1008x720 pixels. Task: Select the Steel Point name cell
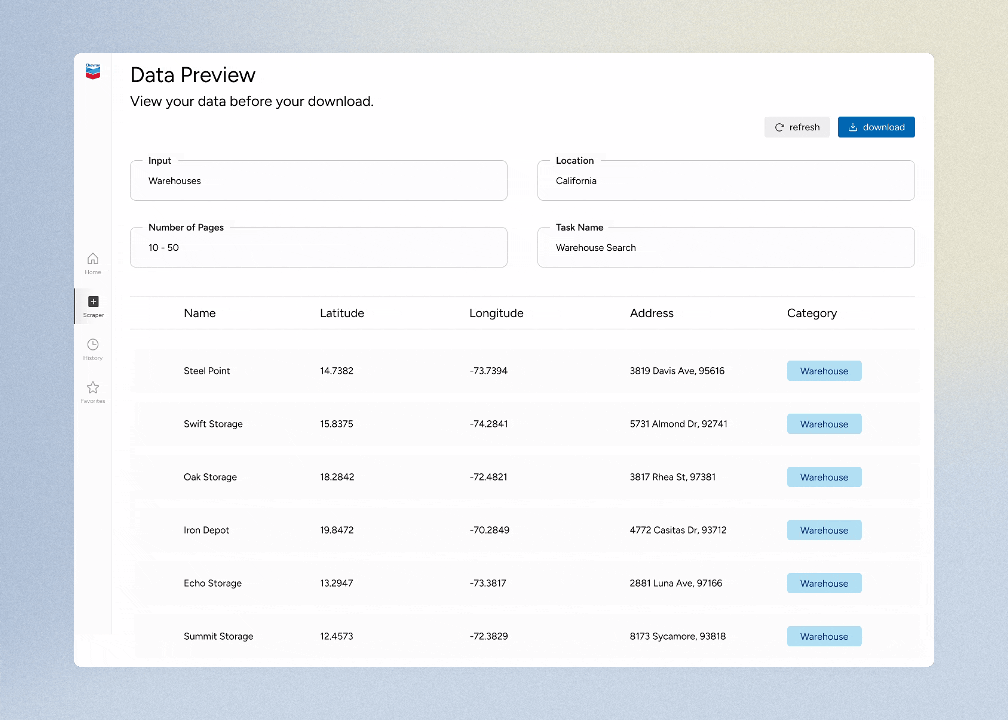tap(207, 371)
